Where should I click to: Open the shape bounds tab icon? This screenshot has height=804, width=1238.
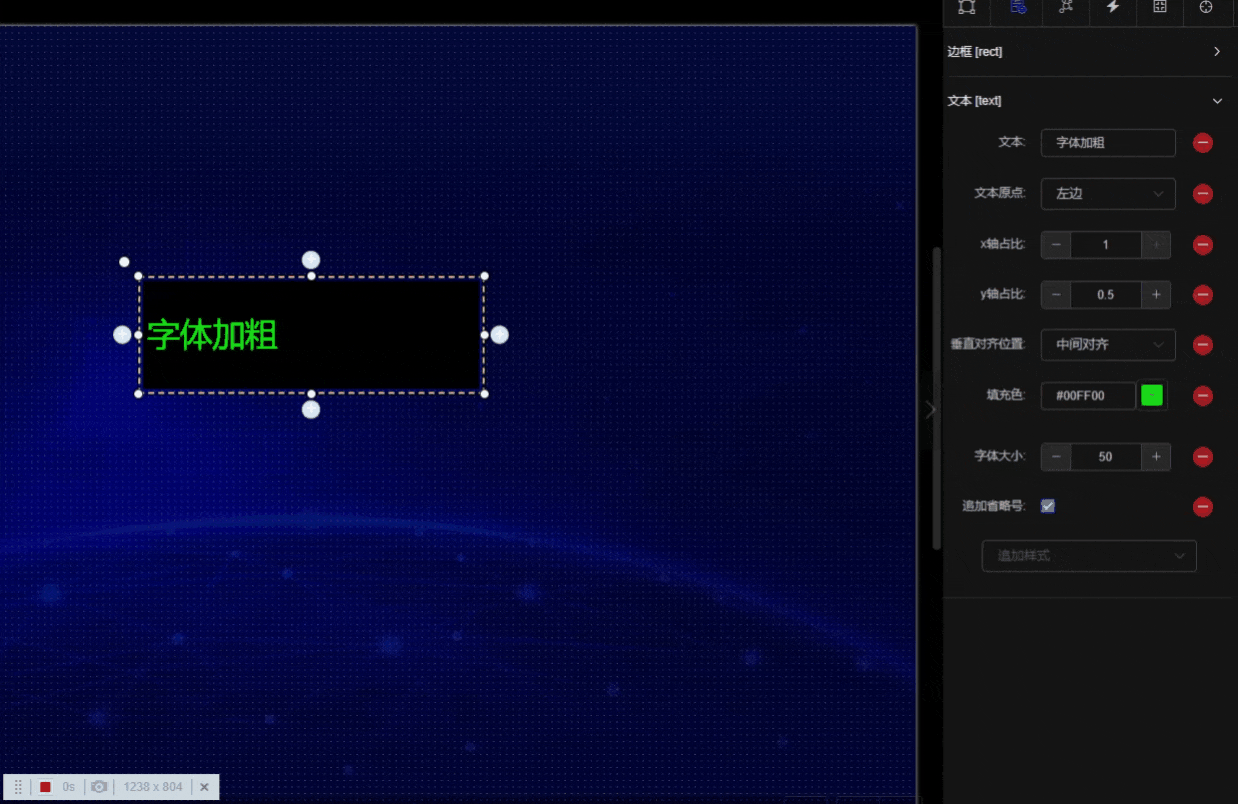(x=966, y=7)
